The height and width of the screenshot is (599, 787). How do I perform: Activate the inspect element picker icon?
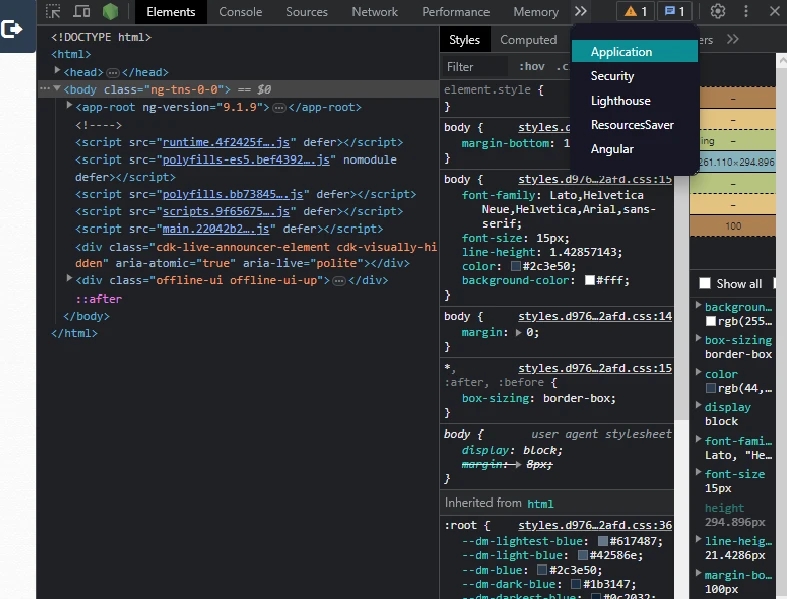coord(53,11)
